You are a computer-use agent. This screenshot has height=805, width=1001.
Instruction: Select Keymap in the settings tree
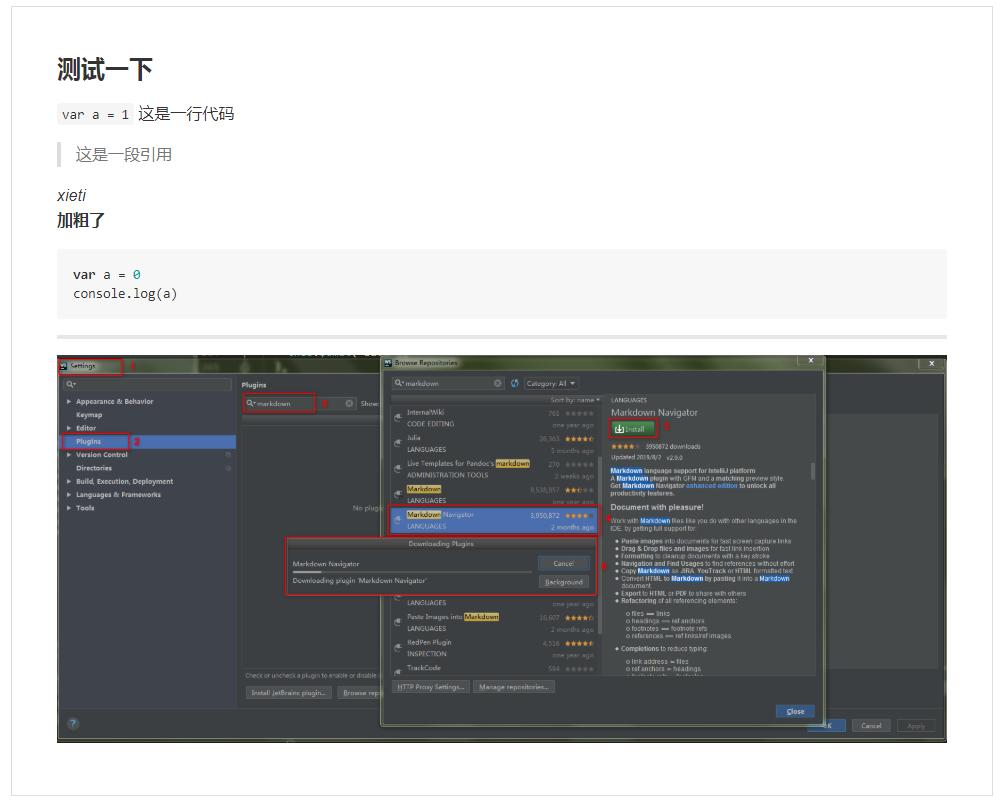[89, 415]
